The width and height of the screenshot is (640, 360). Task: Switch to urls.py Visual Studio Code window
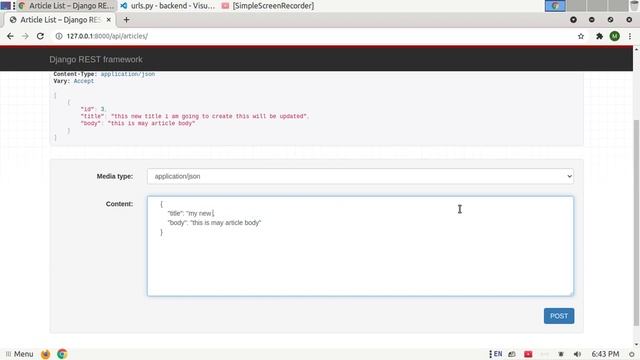[168, 6]
